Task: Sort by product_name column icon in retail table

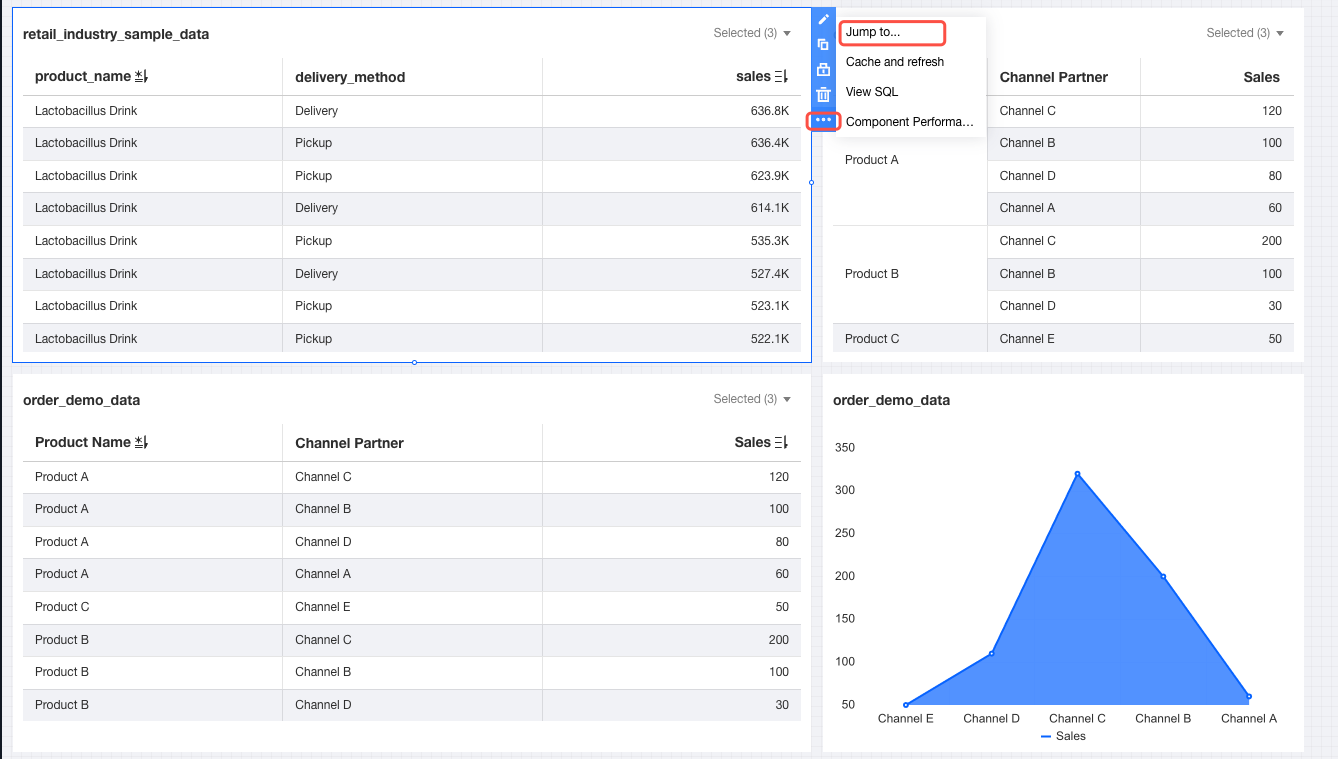Action: click(141, 77)
